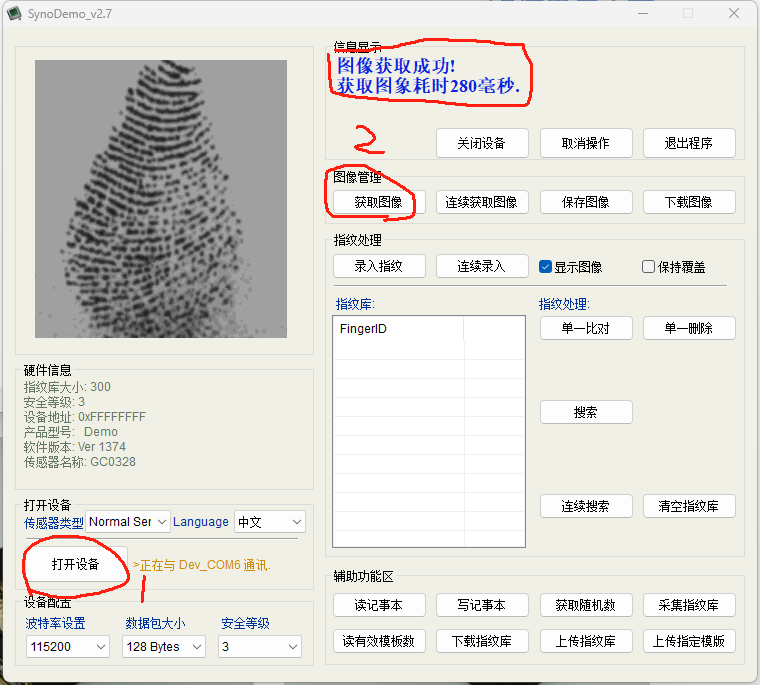Click the 连续录入 button
760x685 pixels.
tap(482, 266)
